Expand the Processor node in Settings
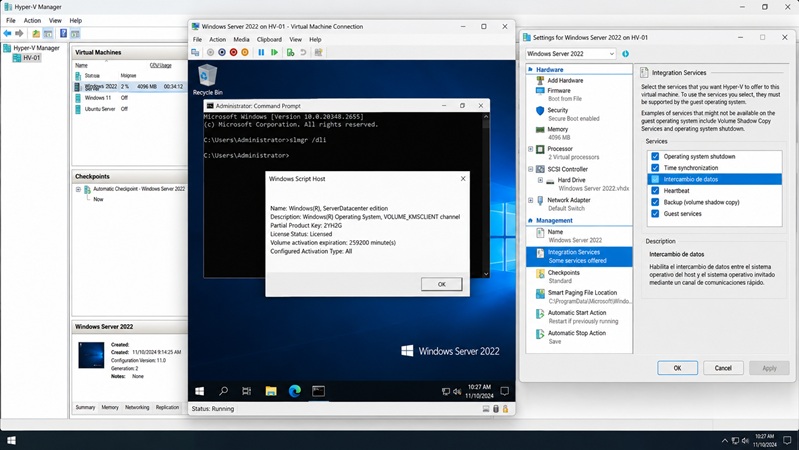799x450 pixels. click(530, 149)
